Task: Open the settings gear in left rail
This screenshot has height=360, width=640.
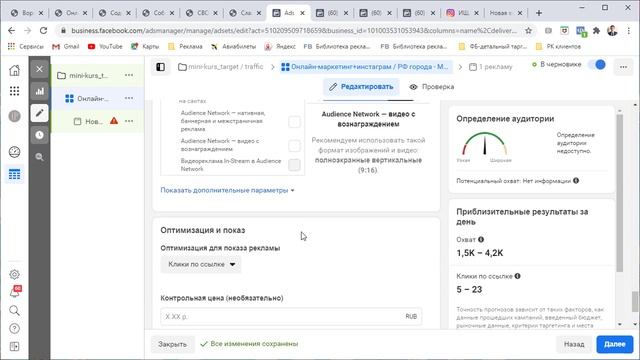Action: click(x=14, y=274)
